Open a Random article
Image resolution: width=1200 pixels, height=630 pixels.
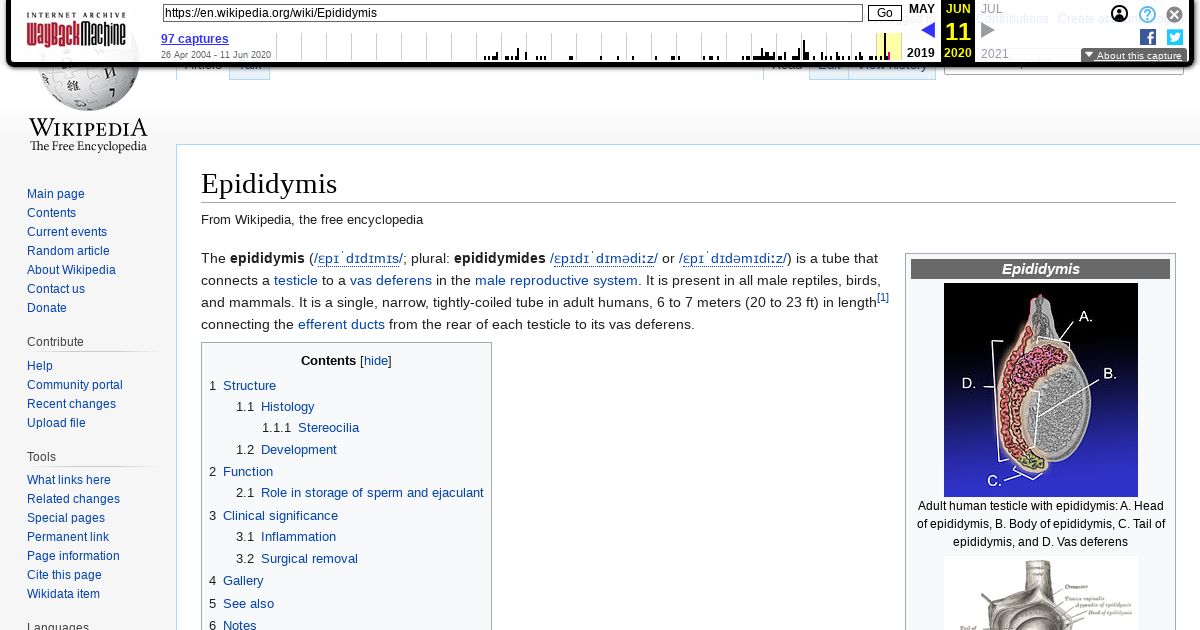[68, 251]
